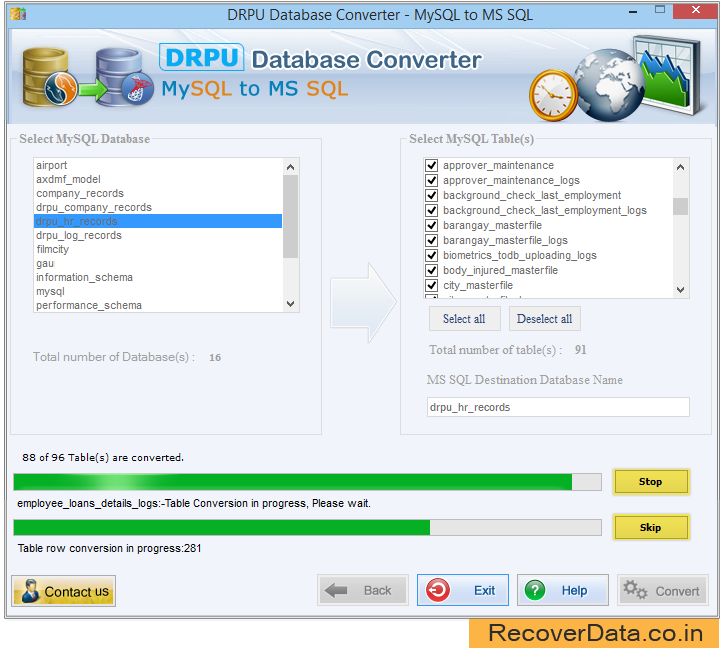Open Help
This screenshot has width=723, height=650.
[x=563, y=590]
